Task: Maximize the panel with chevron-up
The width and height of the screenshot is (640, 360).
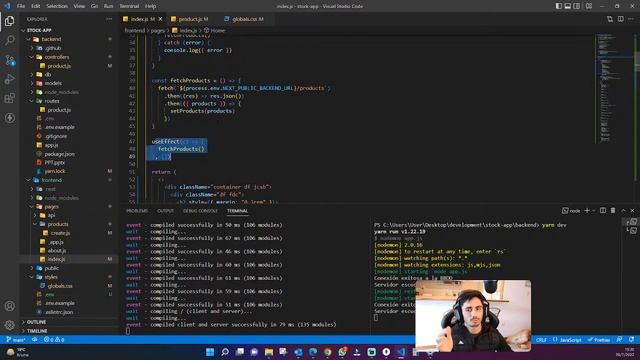Action: pyautogui.click(x=623, y=211)
